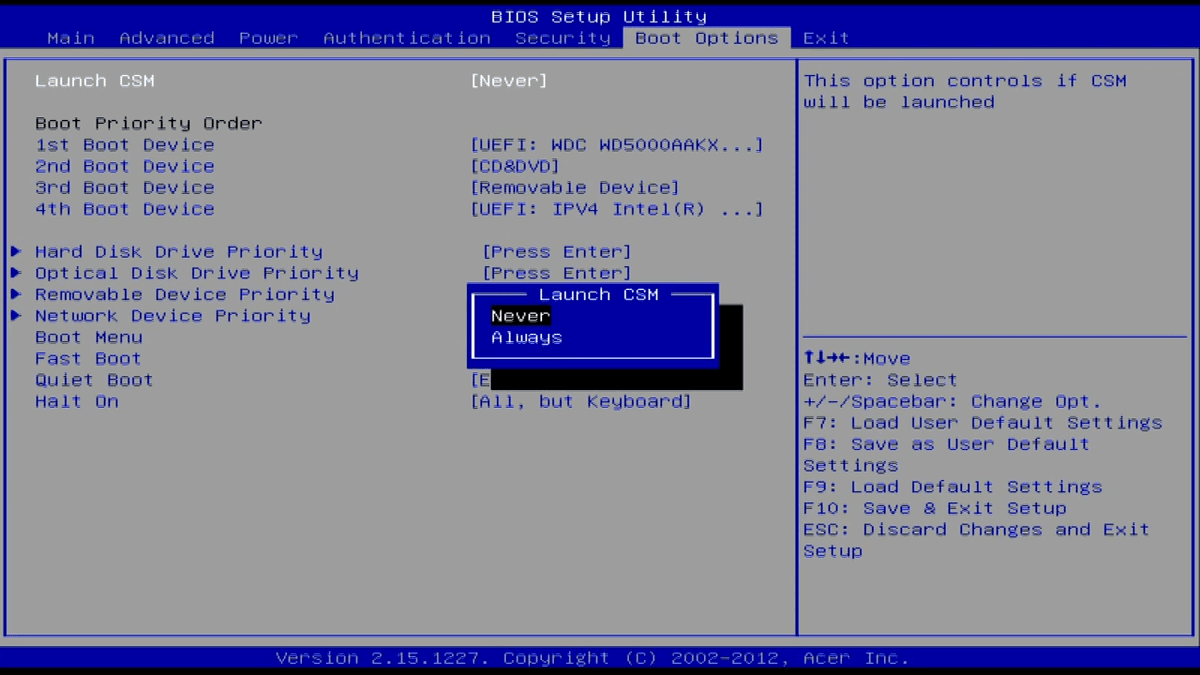
Task: Click Launch CSM Never value field
Action: [509, 81]
